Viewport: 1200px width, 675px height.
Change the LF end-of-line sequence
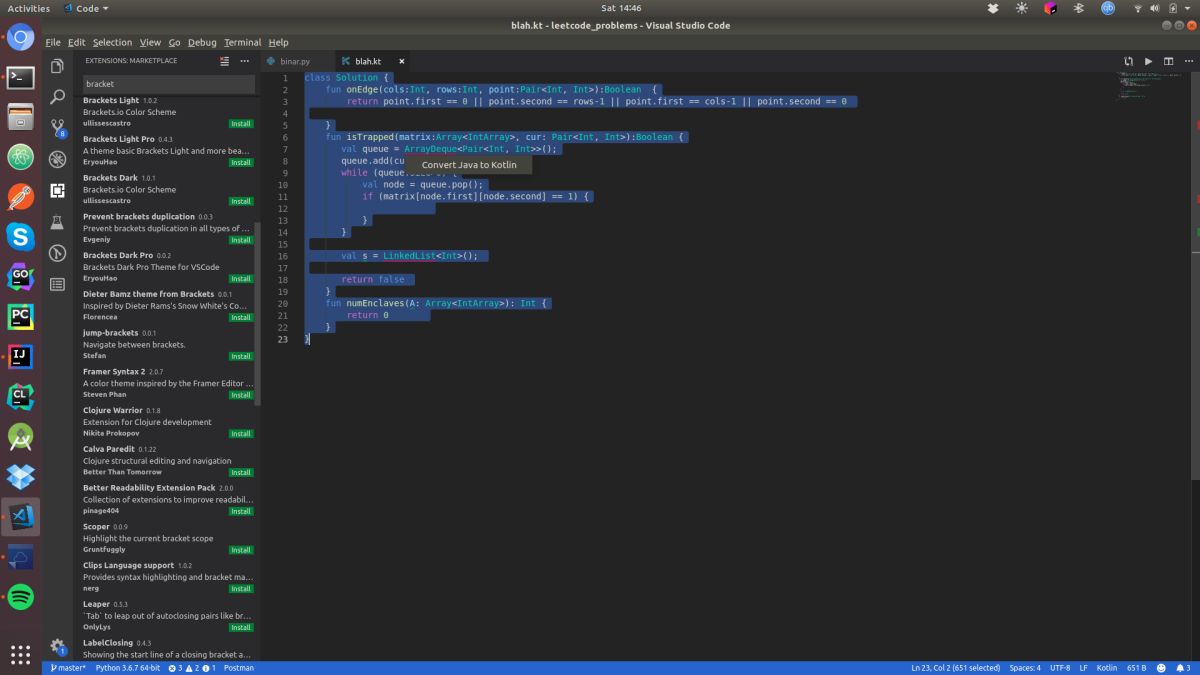click(x=1084, y=667)
